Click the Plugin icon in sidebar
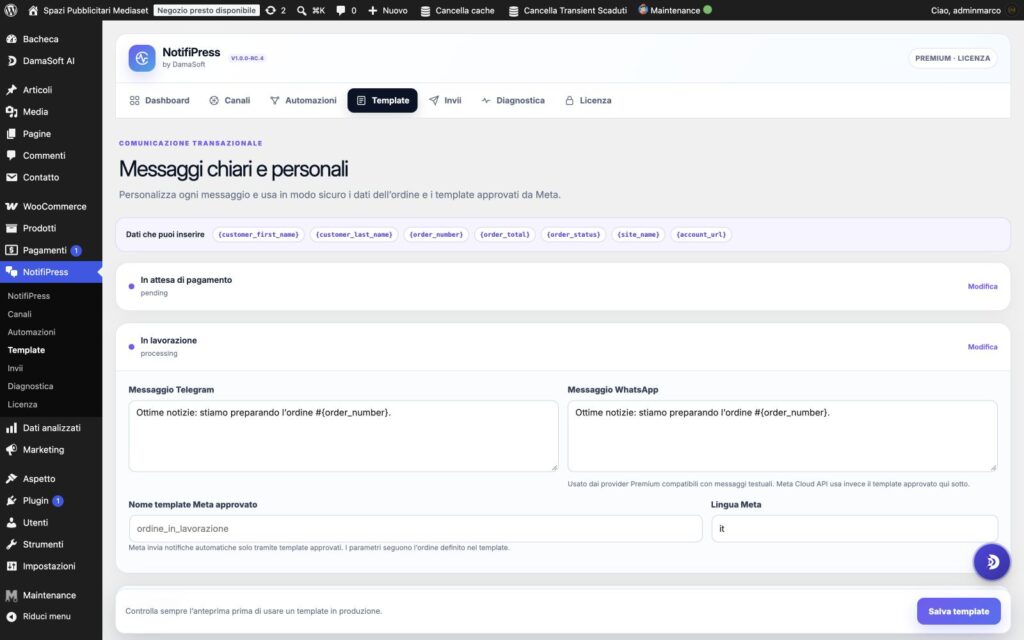Image resolution: width=1024 pixels, height=640 pixels. pos(11,500)
